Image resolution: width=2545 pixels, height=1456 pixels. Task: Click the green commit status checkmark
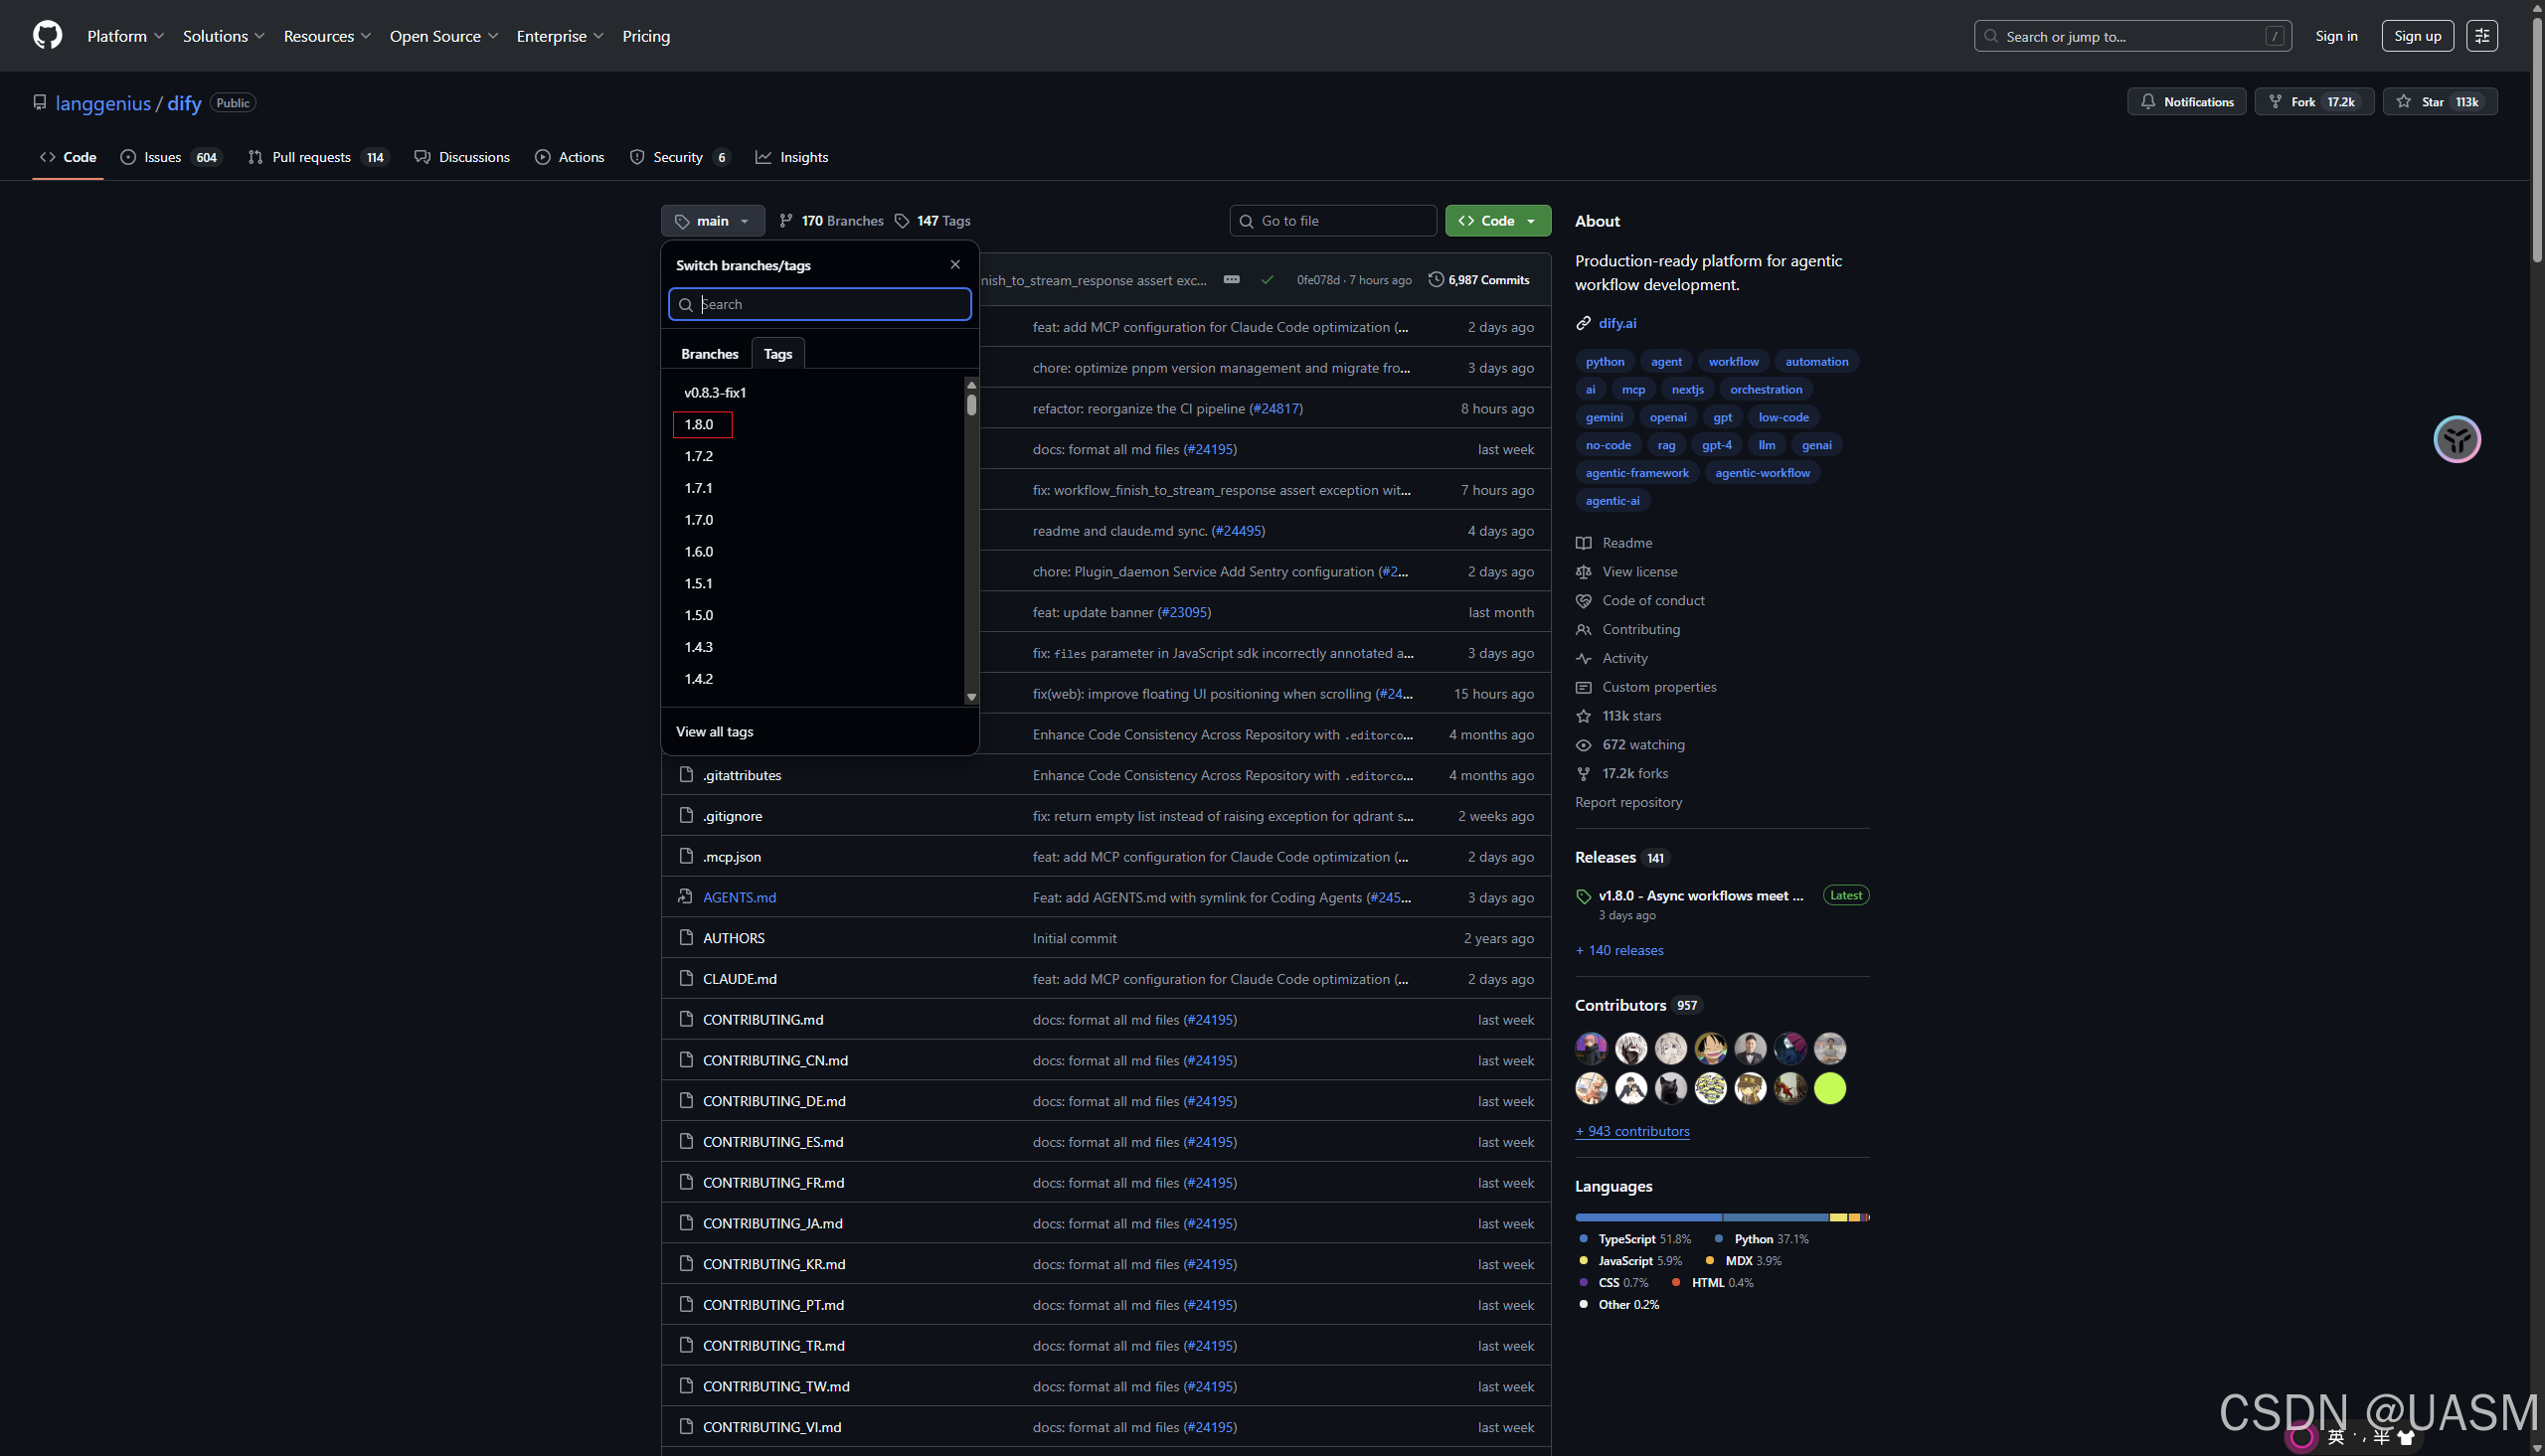(1267, 280)
